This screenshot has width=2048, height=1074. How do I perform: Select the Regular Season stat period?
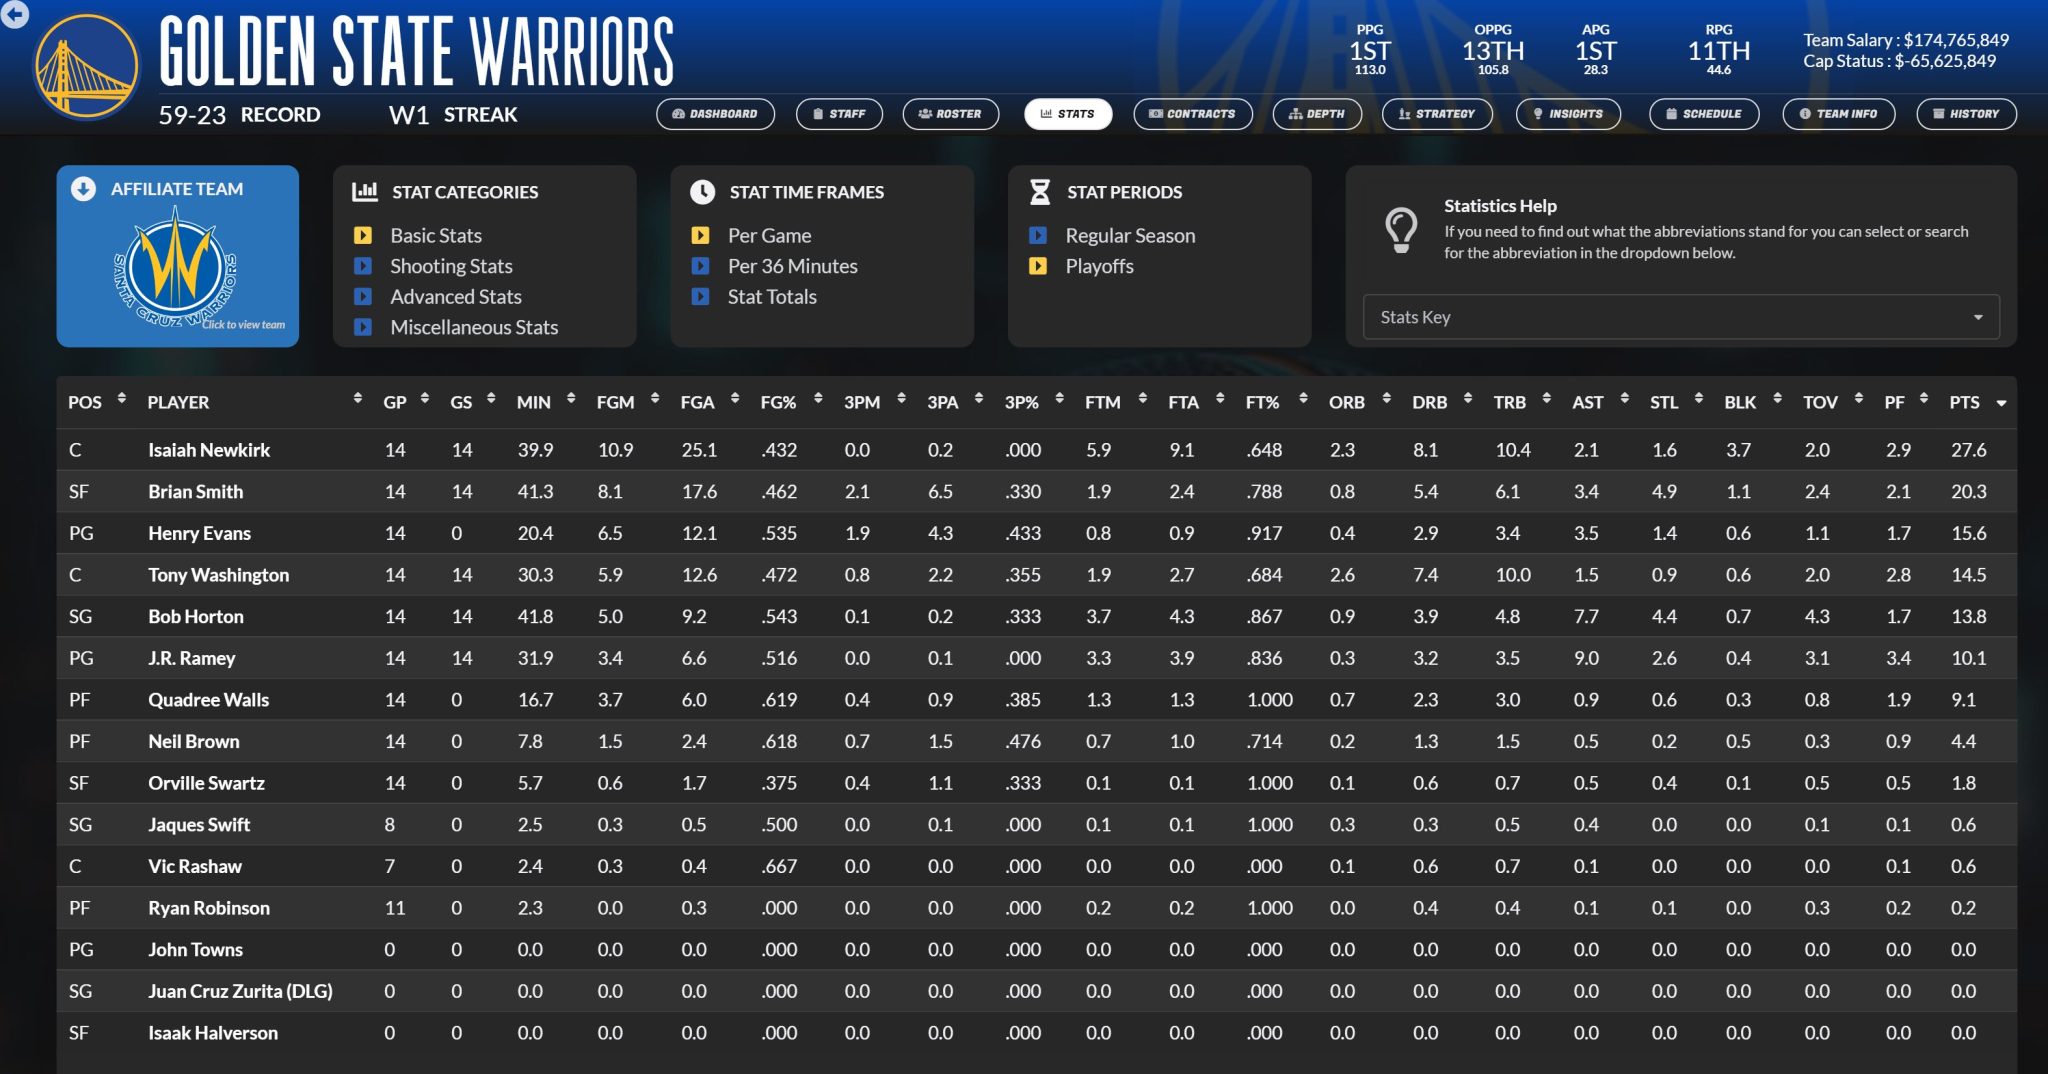1129,236
